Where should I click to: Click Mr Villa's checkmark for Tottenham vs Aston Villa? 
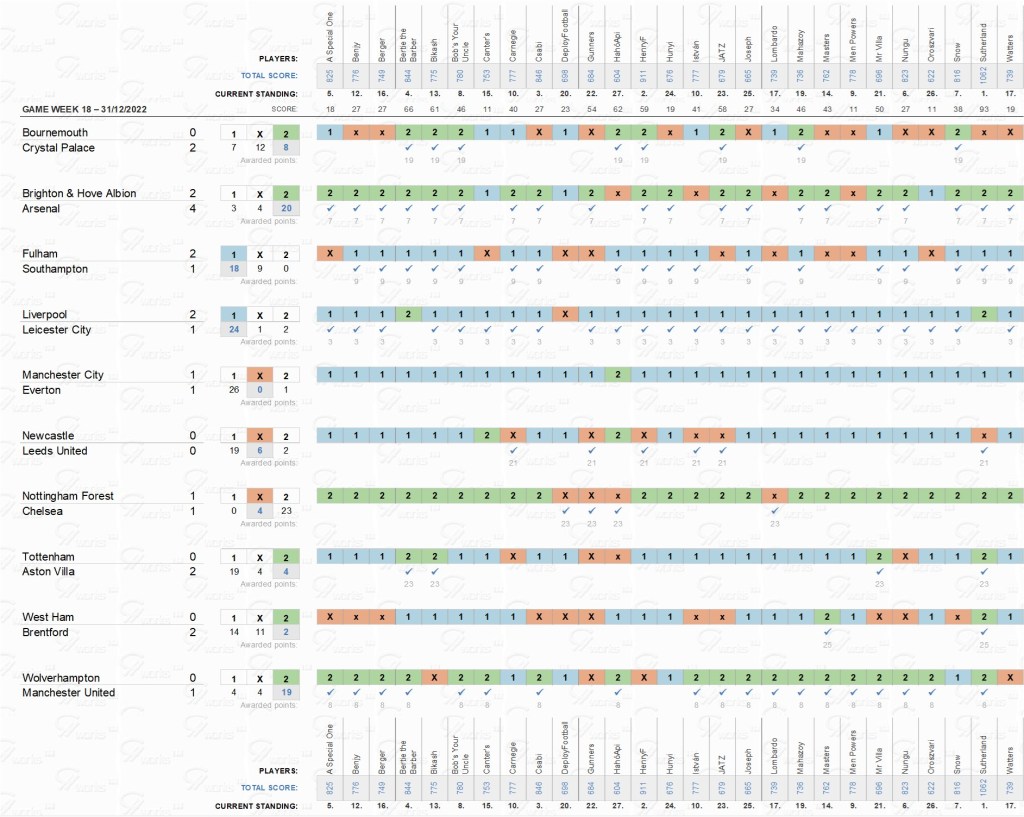[x=879, y=571]
